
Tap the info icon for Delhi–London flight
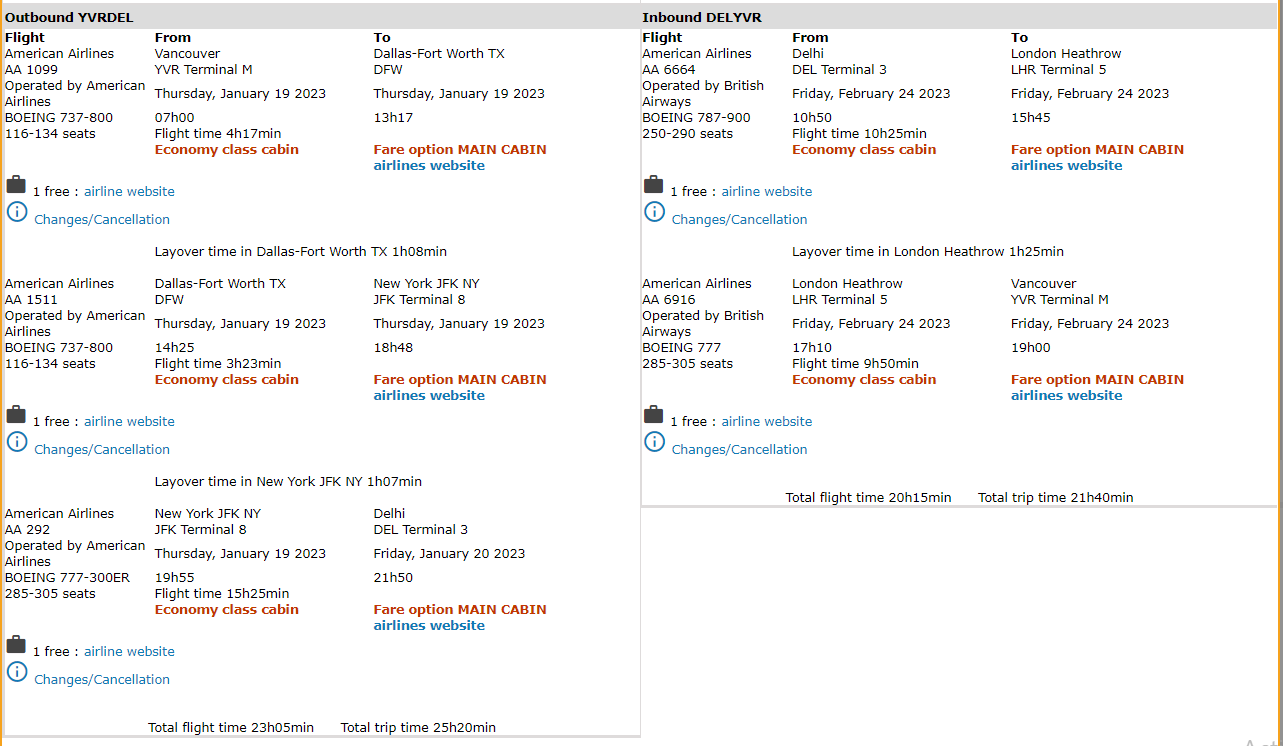tap(654, 212)
